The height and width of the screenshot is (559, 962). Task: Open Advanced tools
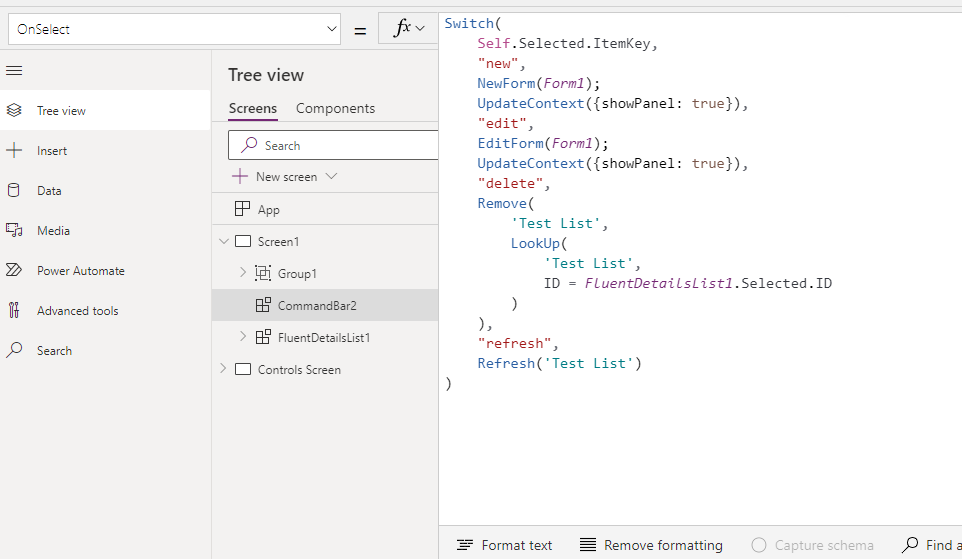pyautogui.click(x=77, y=311)
